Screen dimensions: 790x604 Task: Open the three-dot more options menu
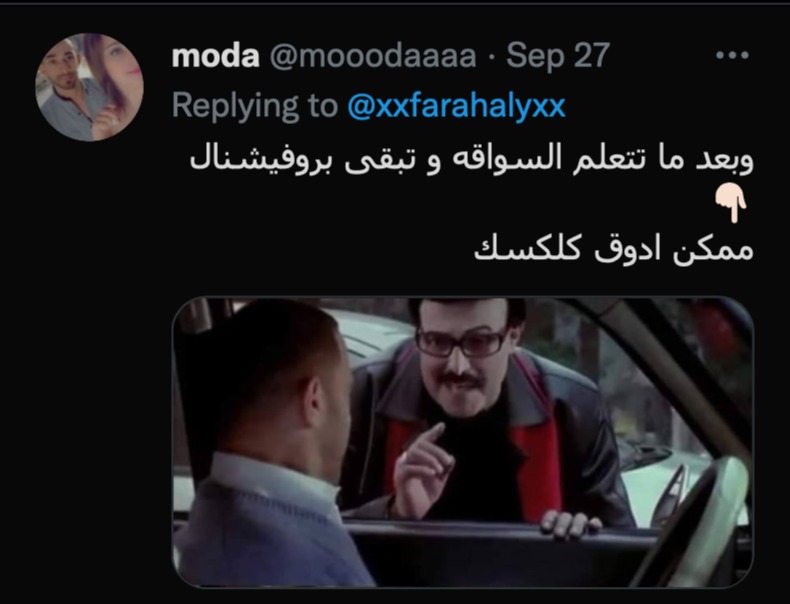coord(732,54)
